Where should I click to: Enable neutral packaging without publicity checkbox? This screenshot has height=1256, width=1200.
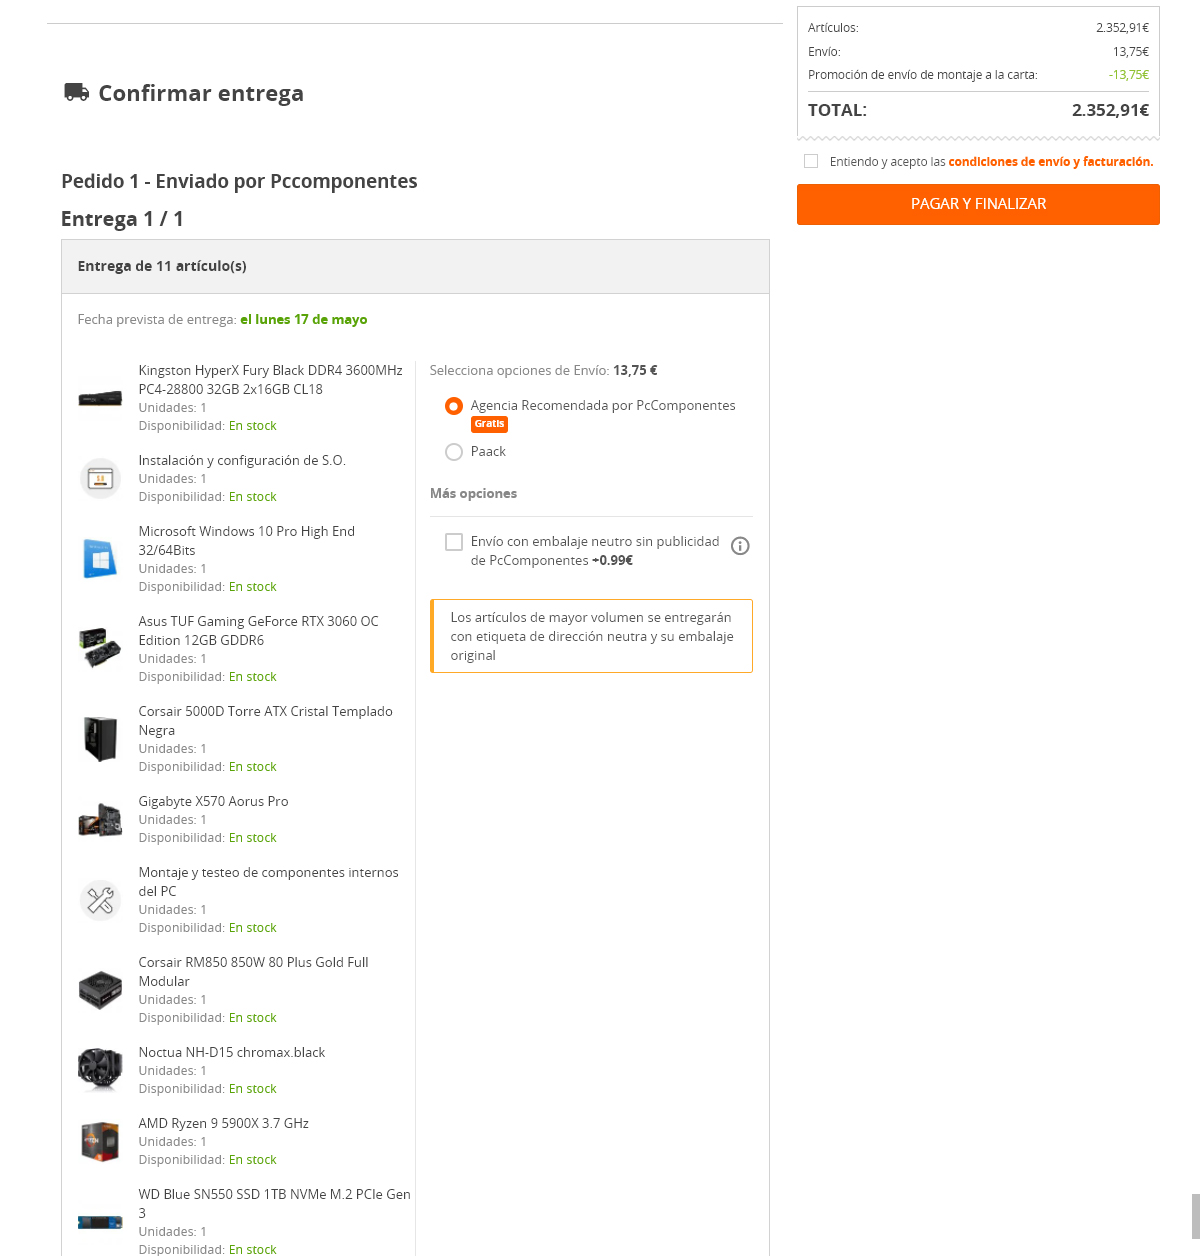(454, 542)
